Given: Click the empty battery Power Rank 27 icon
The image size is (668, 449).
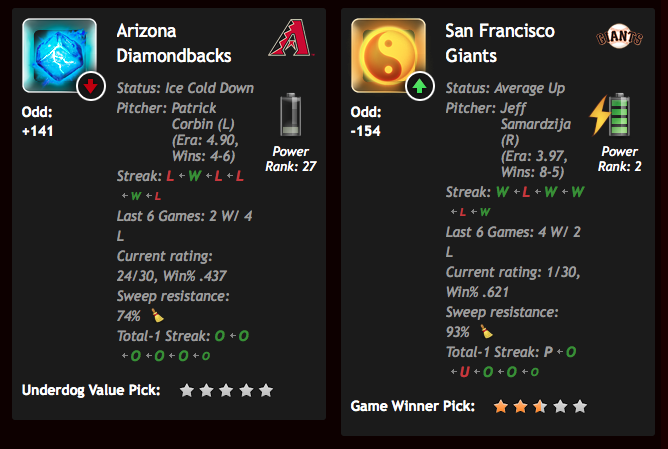Looking at the screenshot, I should [291, 115].
